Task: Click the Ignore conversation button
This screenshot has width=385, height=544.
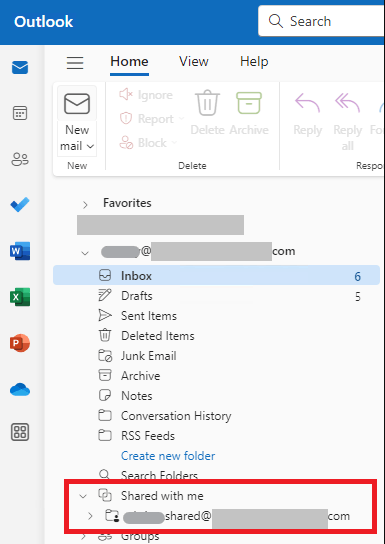Action: (x=146, y=95)
